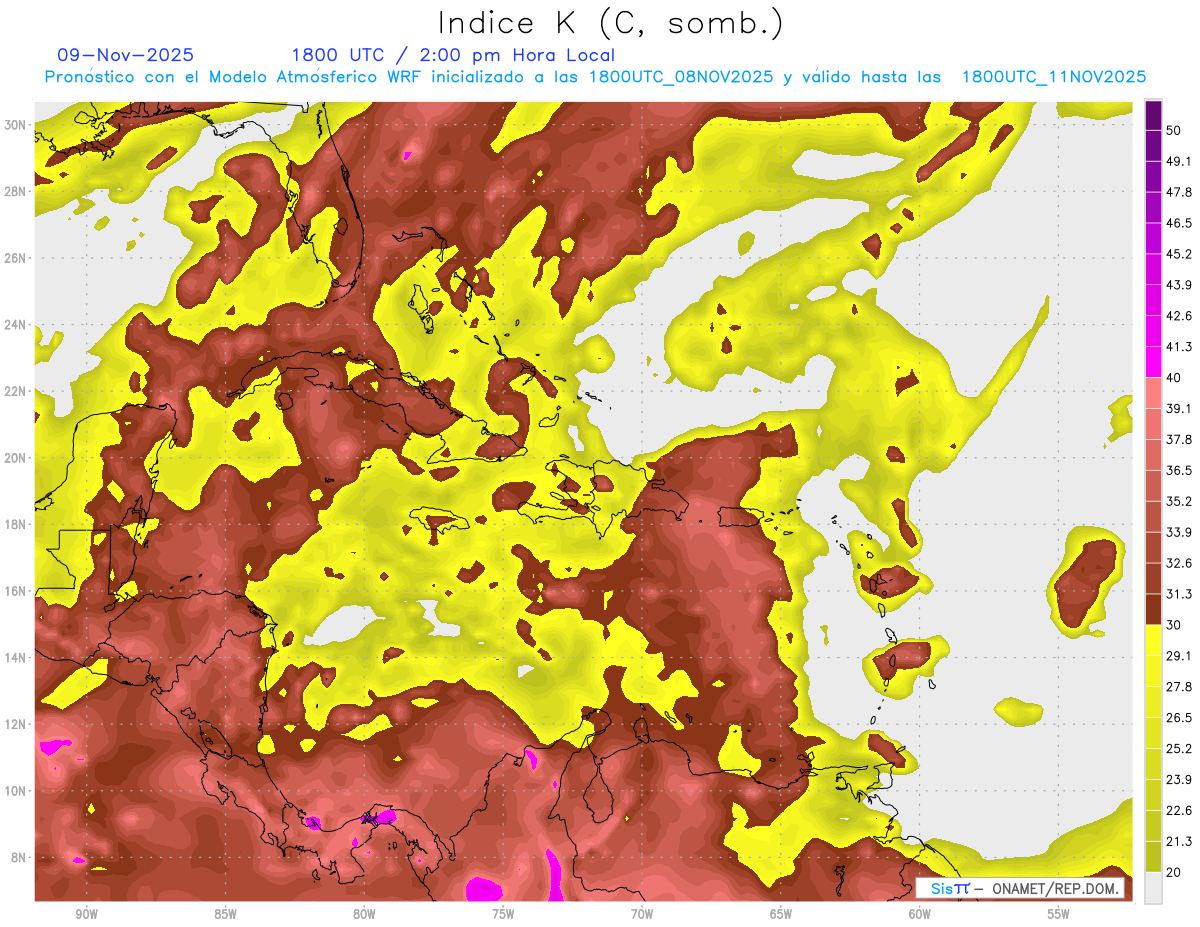Click the longitude label '60W'
Viewport: 1200px width, 927px height.
pos(920,914)
